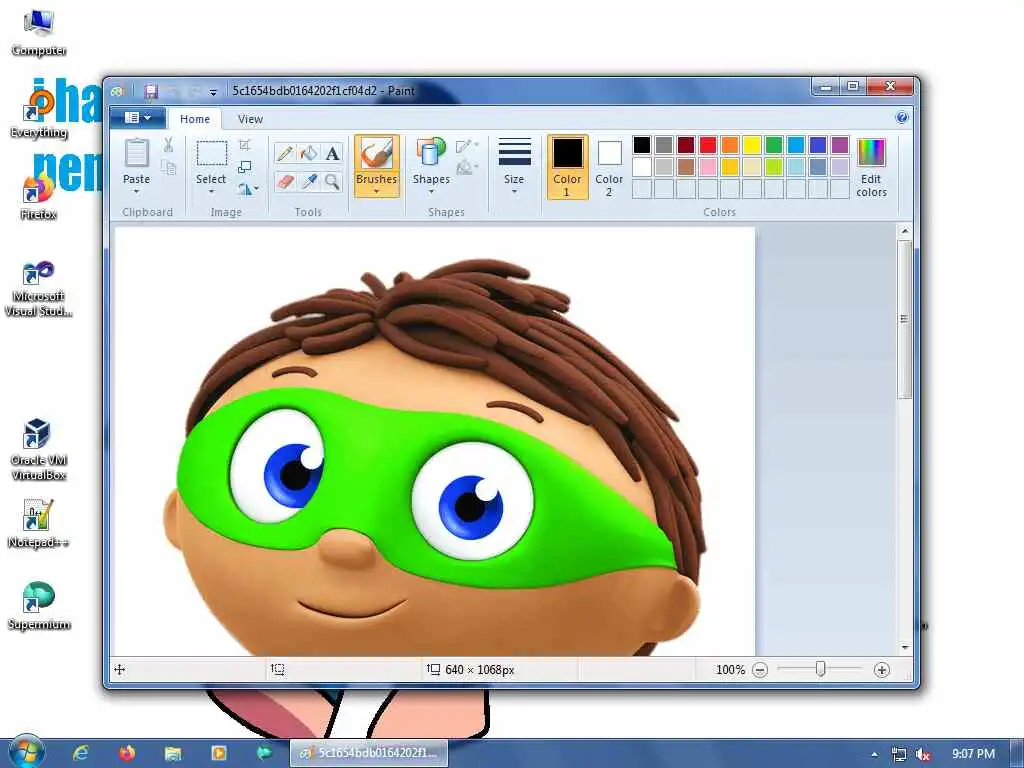Screen dimensions: 1024x768
Task: Open Edit colors dialog
Action: pos(871,167)
